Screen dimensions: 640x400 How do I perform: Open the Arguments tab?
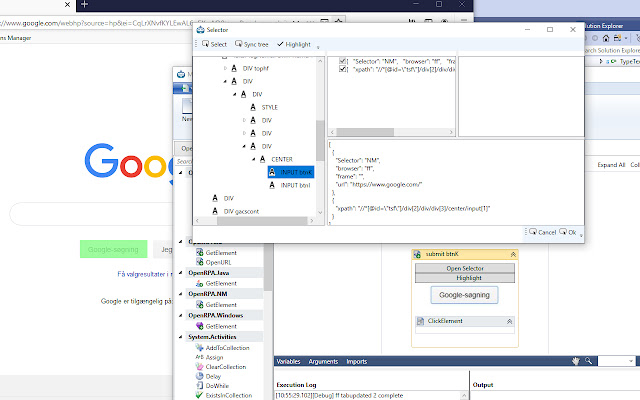(323, 361)
